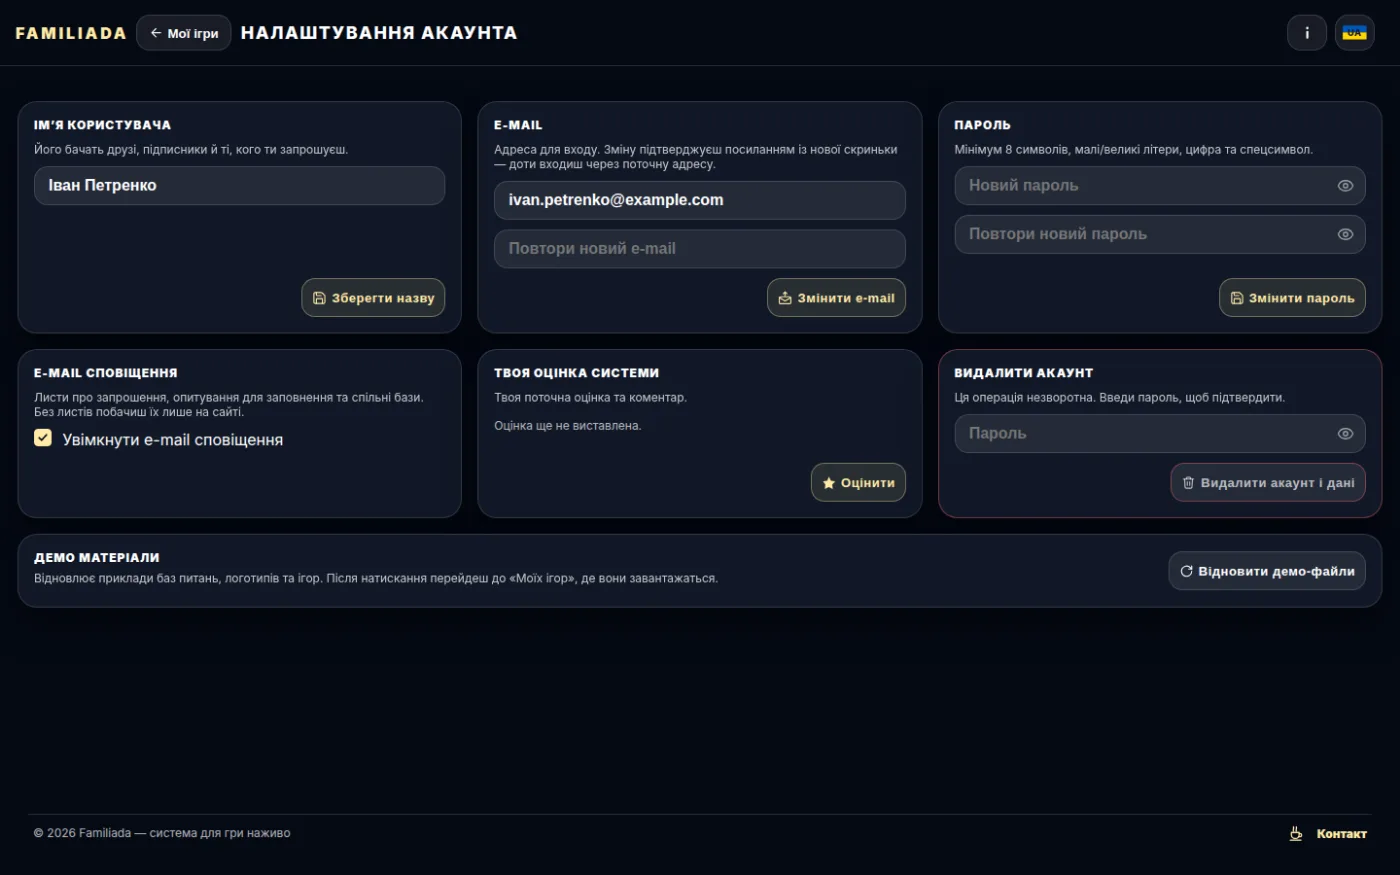Click the ІМ'Я КОРИСТУВАЧА heading
This screenshot has width=1400, height=875.
(103, 125)
